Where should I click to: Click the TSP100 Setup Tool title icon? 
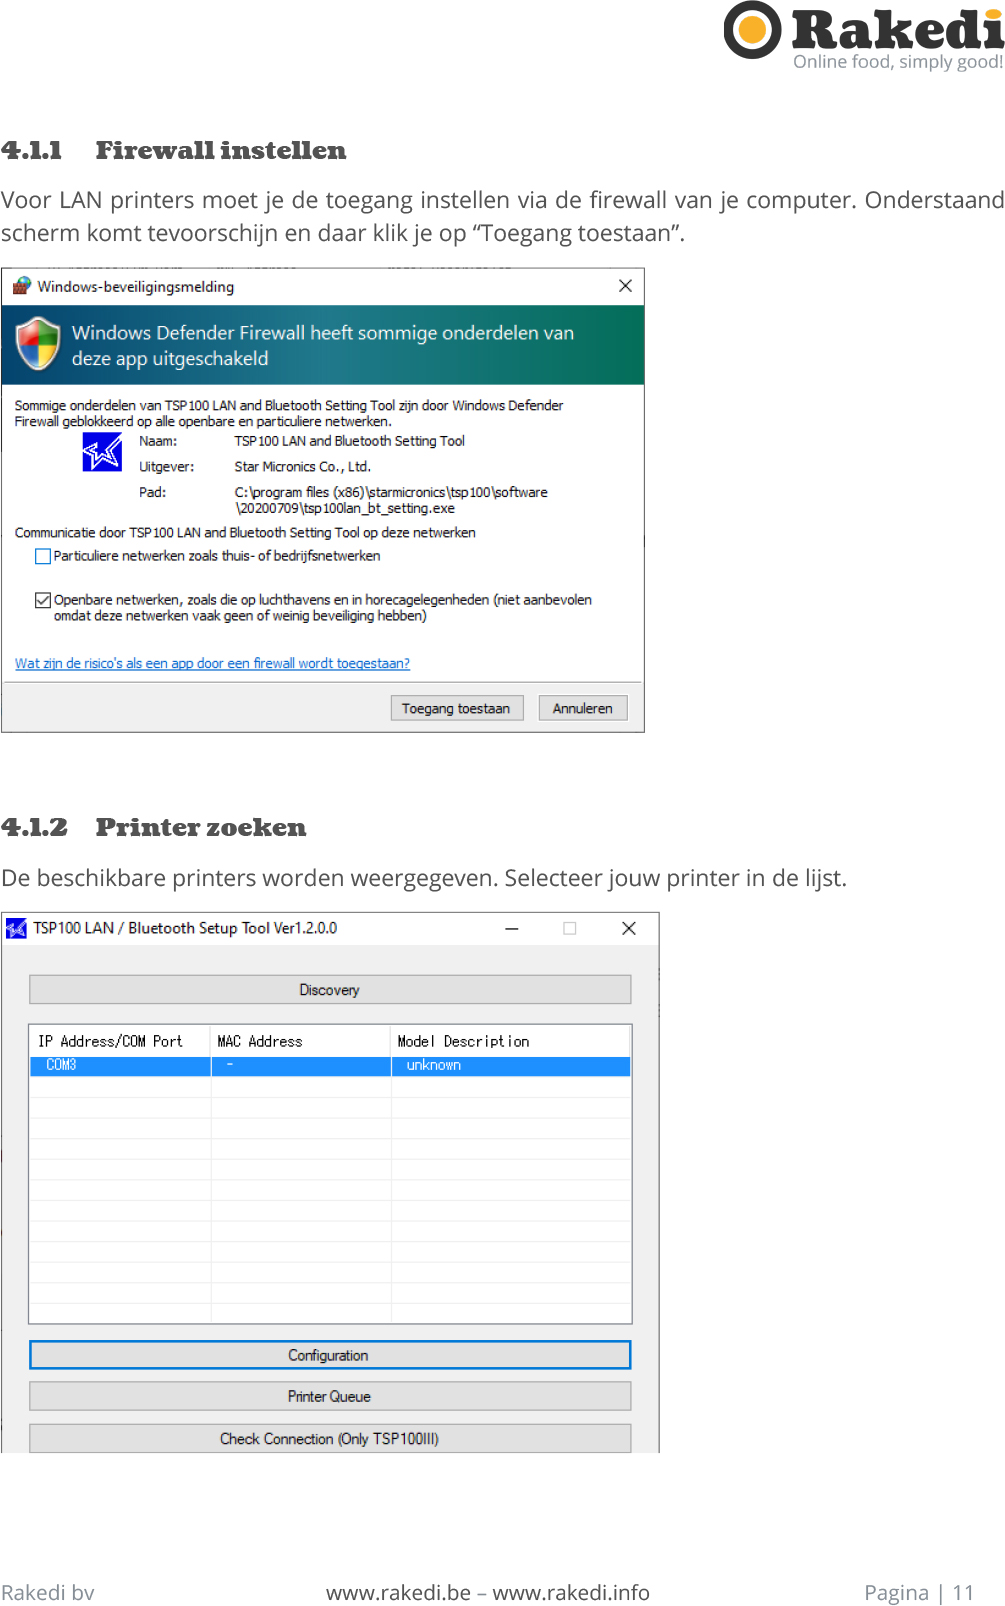[x=17, y=929]
